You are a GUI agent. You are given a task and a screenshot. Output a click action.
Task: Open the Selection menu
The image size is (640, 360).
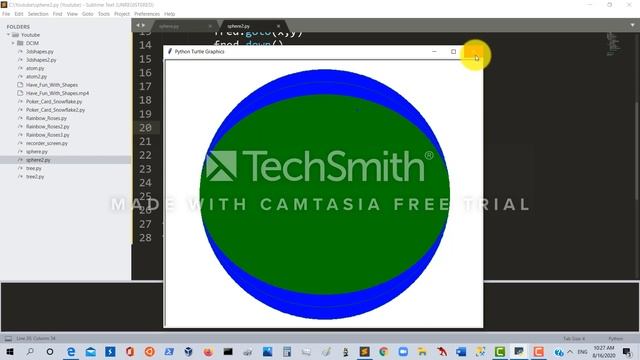38,14
